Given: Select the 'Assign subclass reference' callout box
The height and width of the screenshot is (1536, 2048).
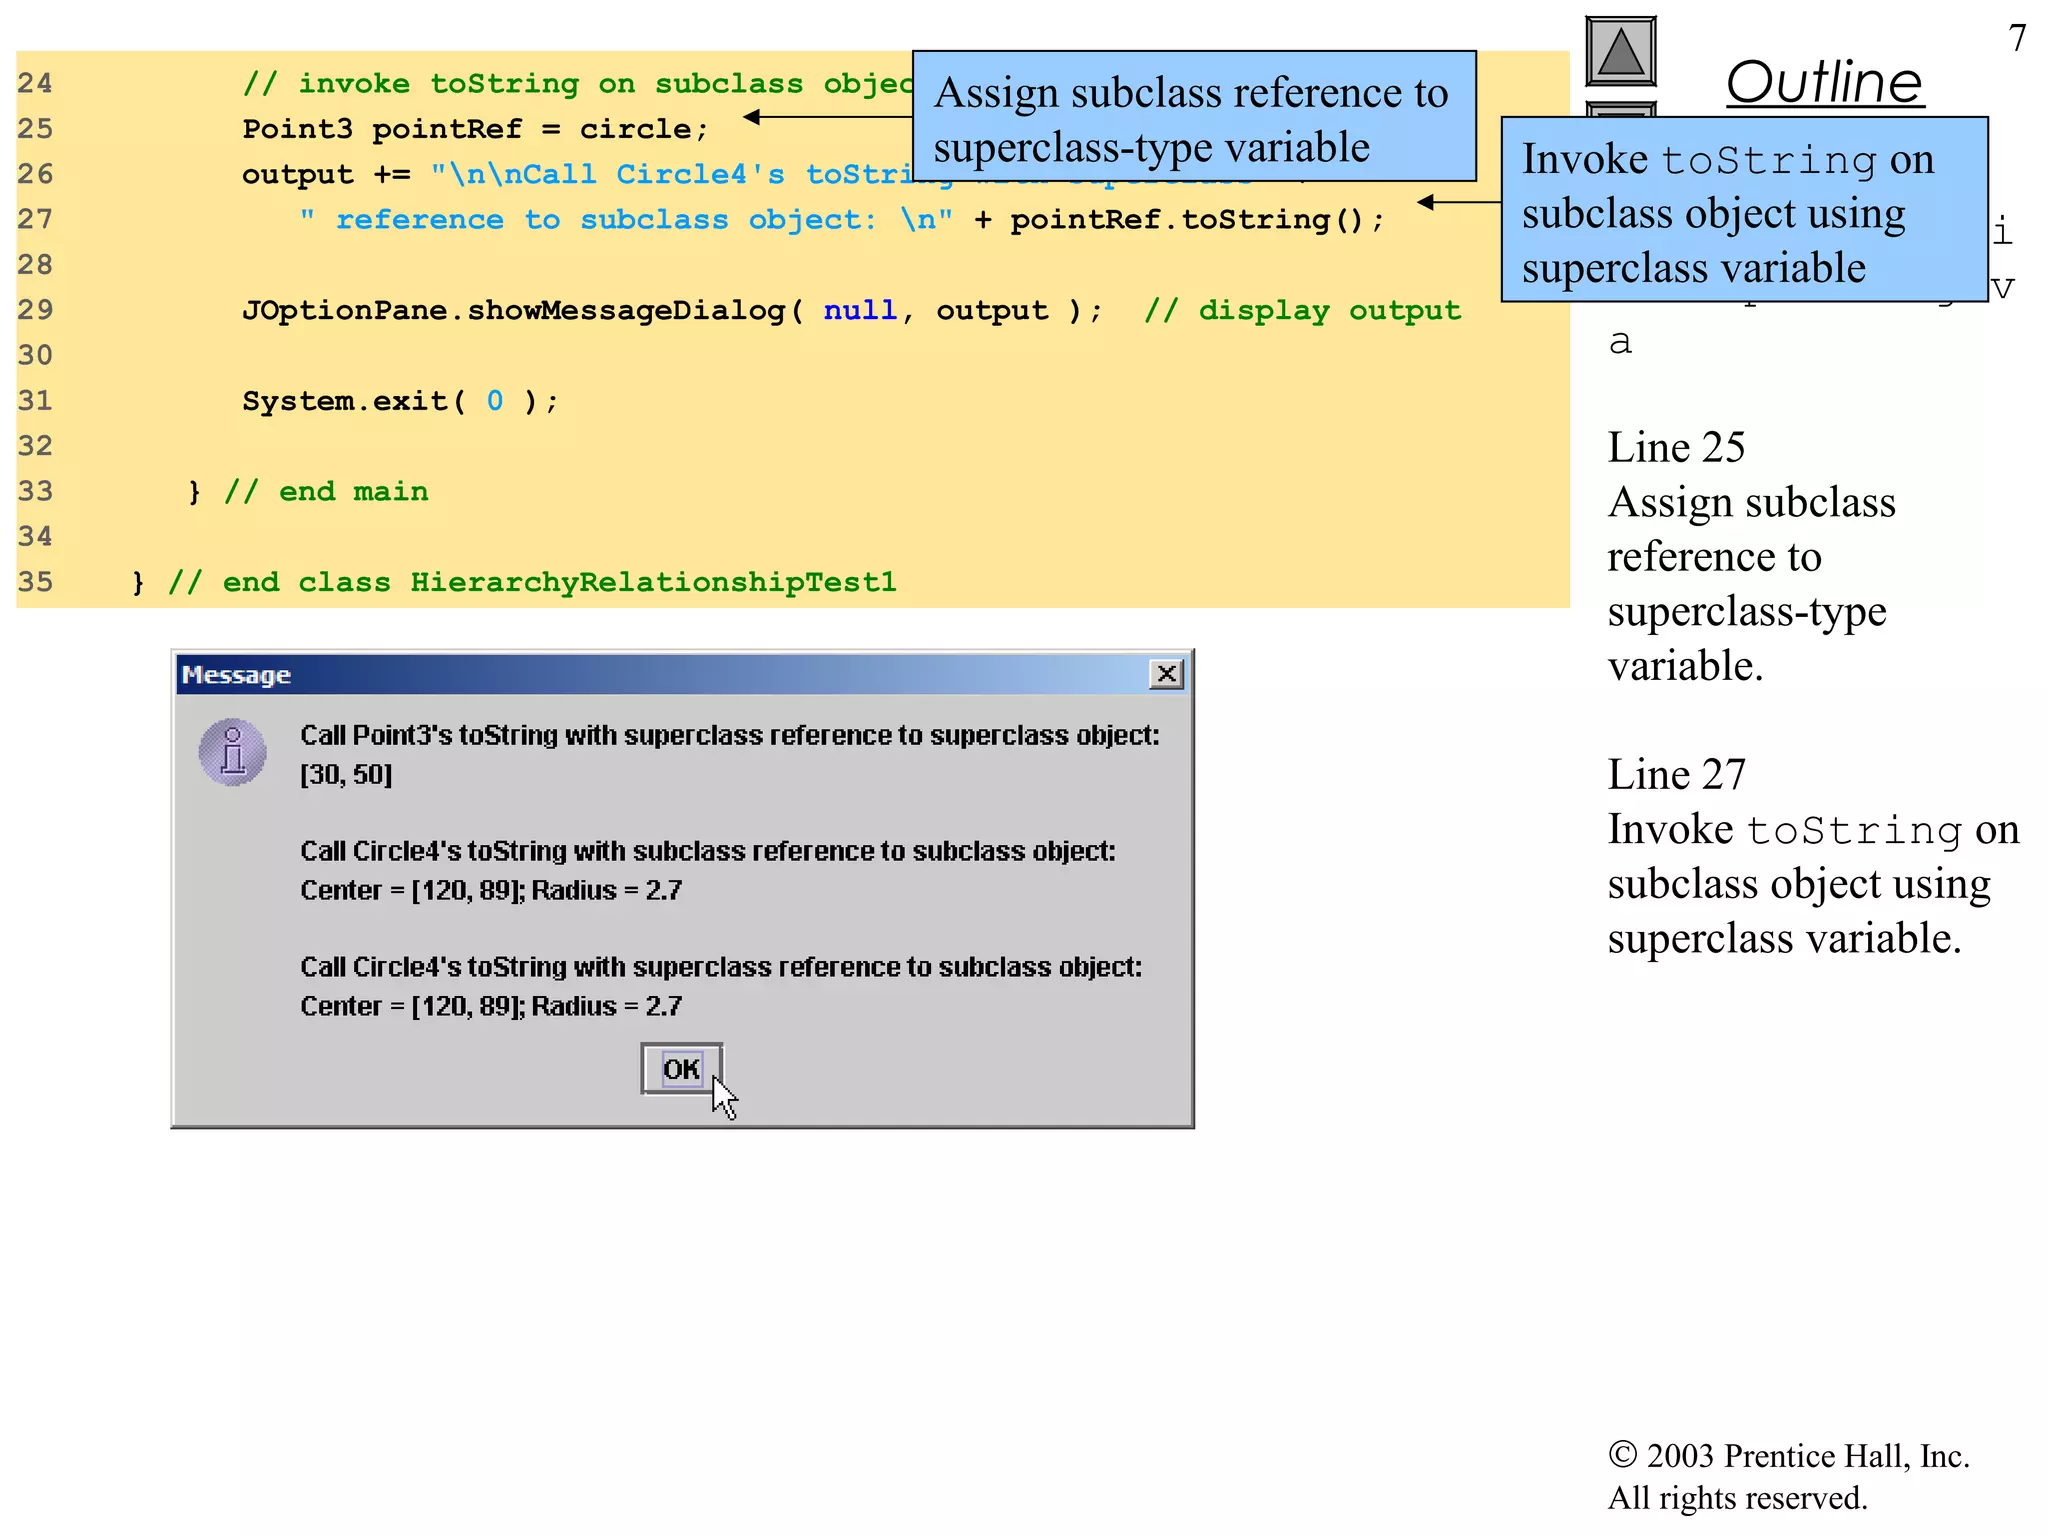Looking at the screenshot, I should coord(1194,117).
